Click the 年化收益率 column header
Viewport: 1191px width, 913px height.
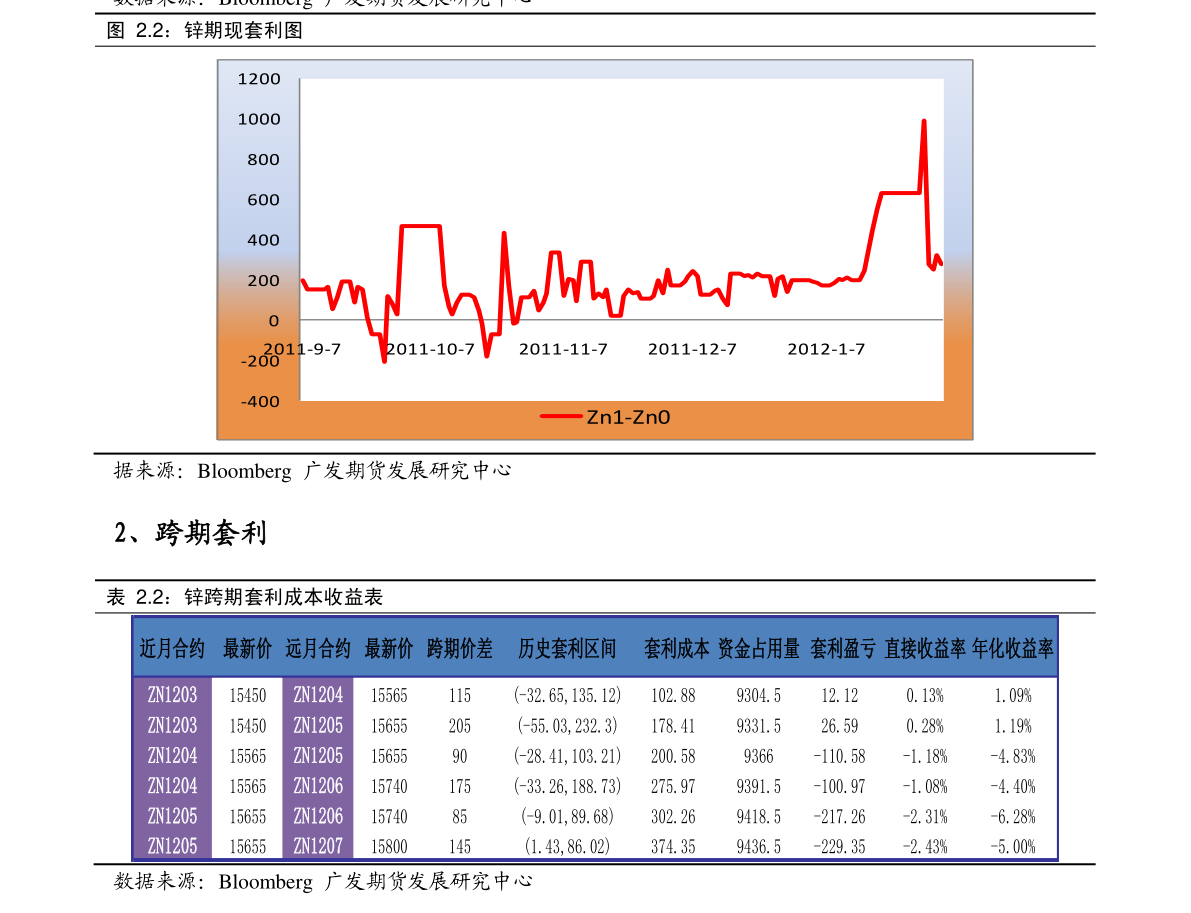coord(1015,649)
